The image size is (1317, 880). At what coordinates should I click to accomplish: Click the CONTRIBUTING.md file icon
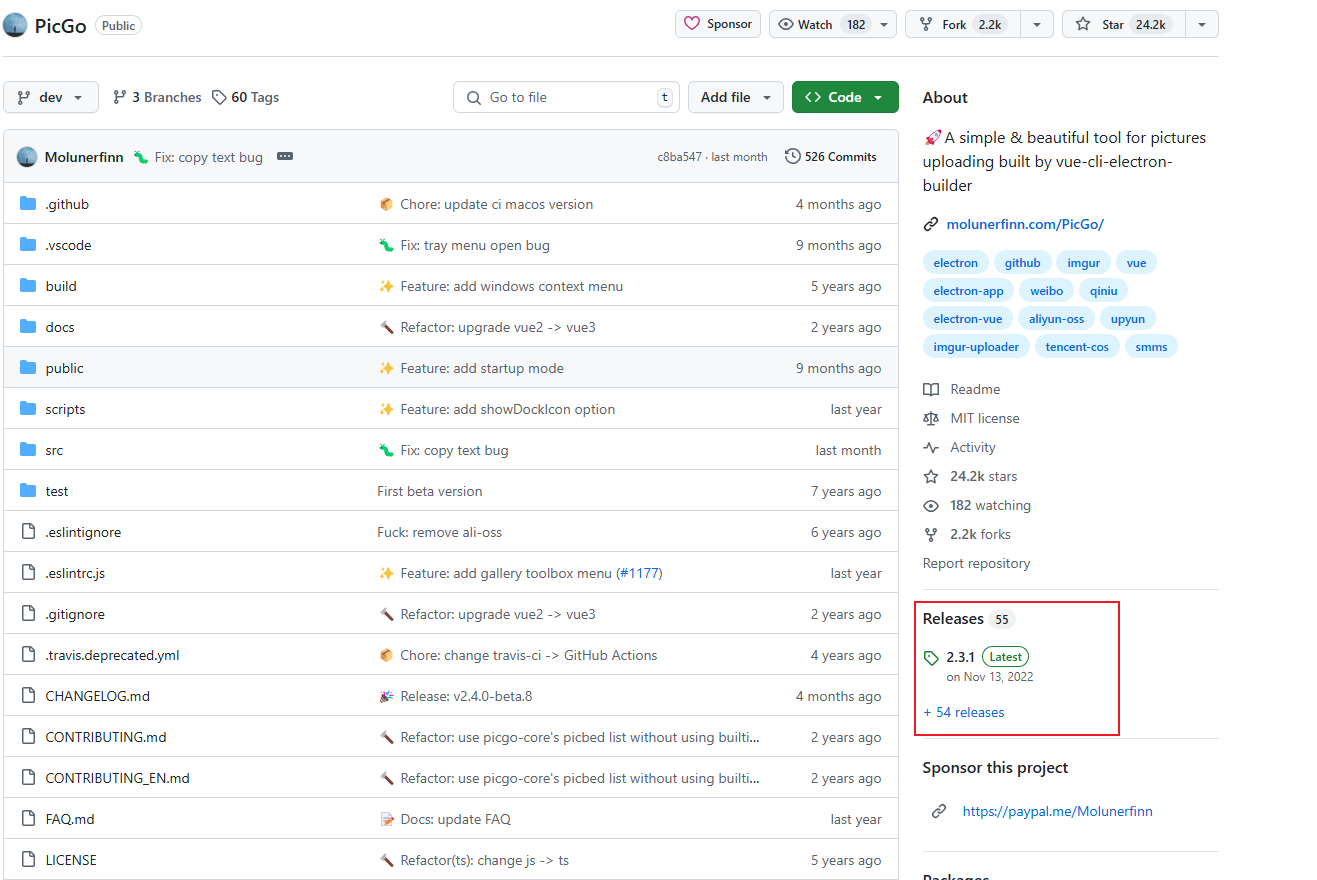click(28, 737)
